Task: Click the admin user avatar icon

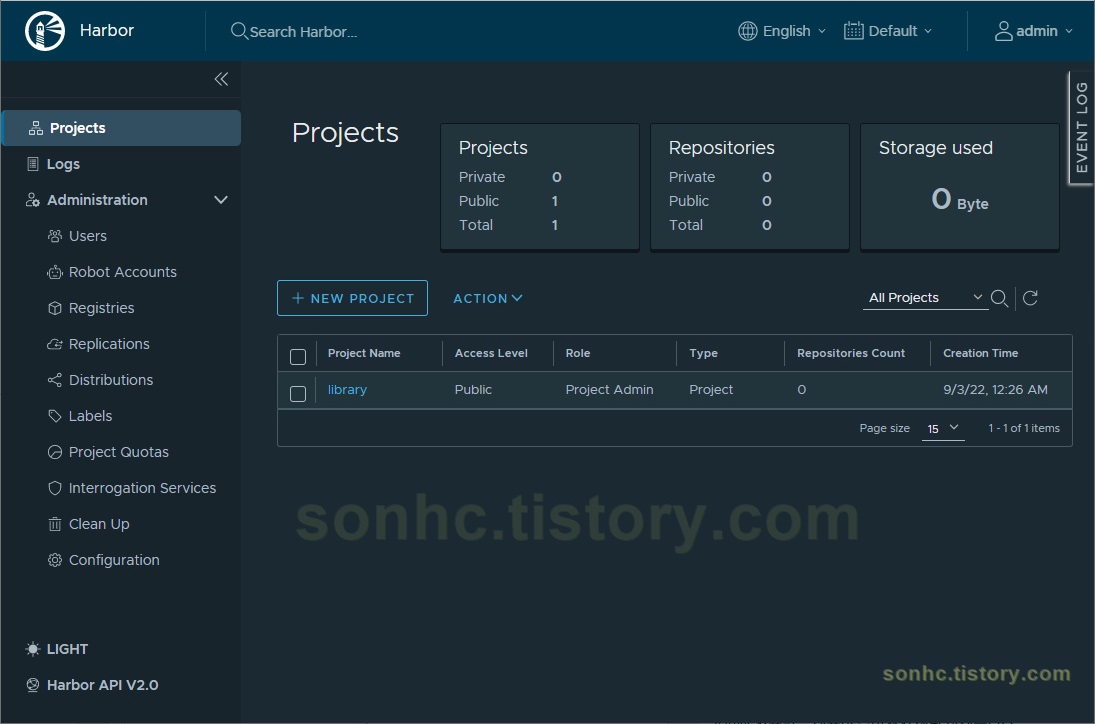Action: click(x=1004, y=31)
